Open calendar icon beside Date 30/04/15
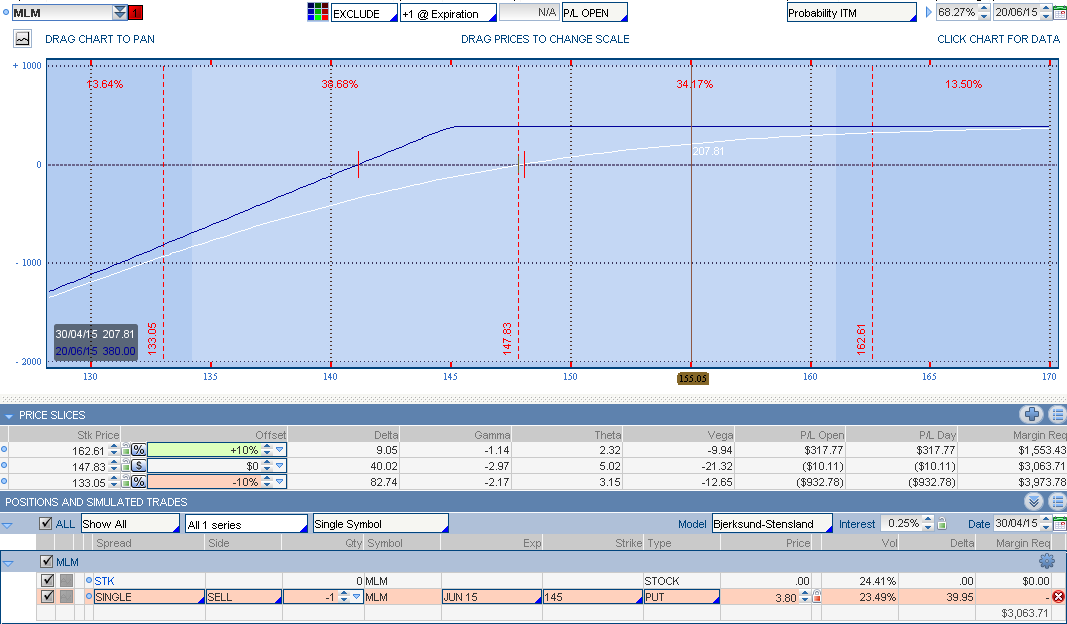The image size is (1067, 624). pos(1060,523)
